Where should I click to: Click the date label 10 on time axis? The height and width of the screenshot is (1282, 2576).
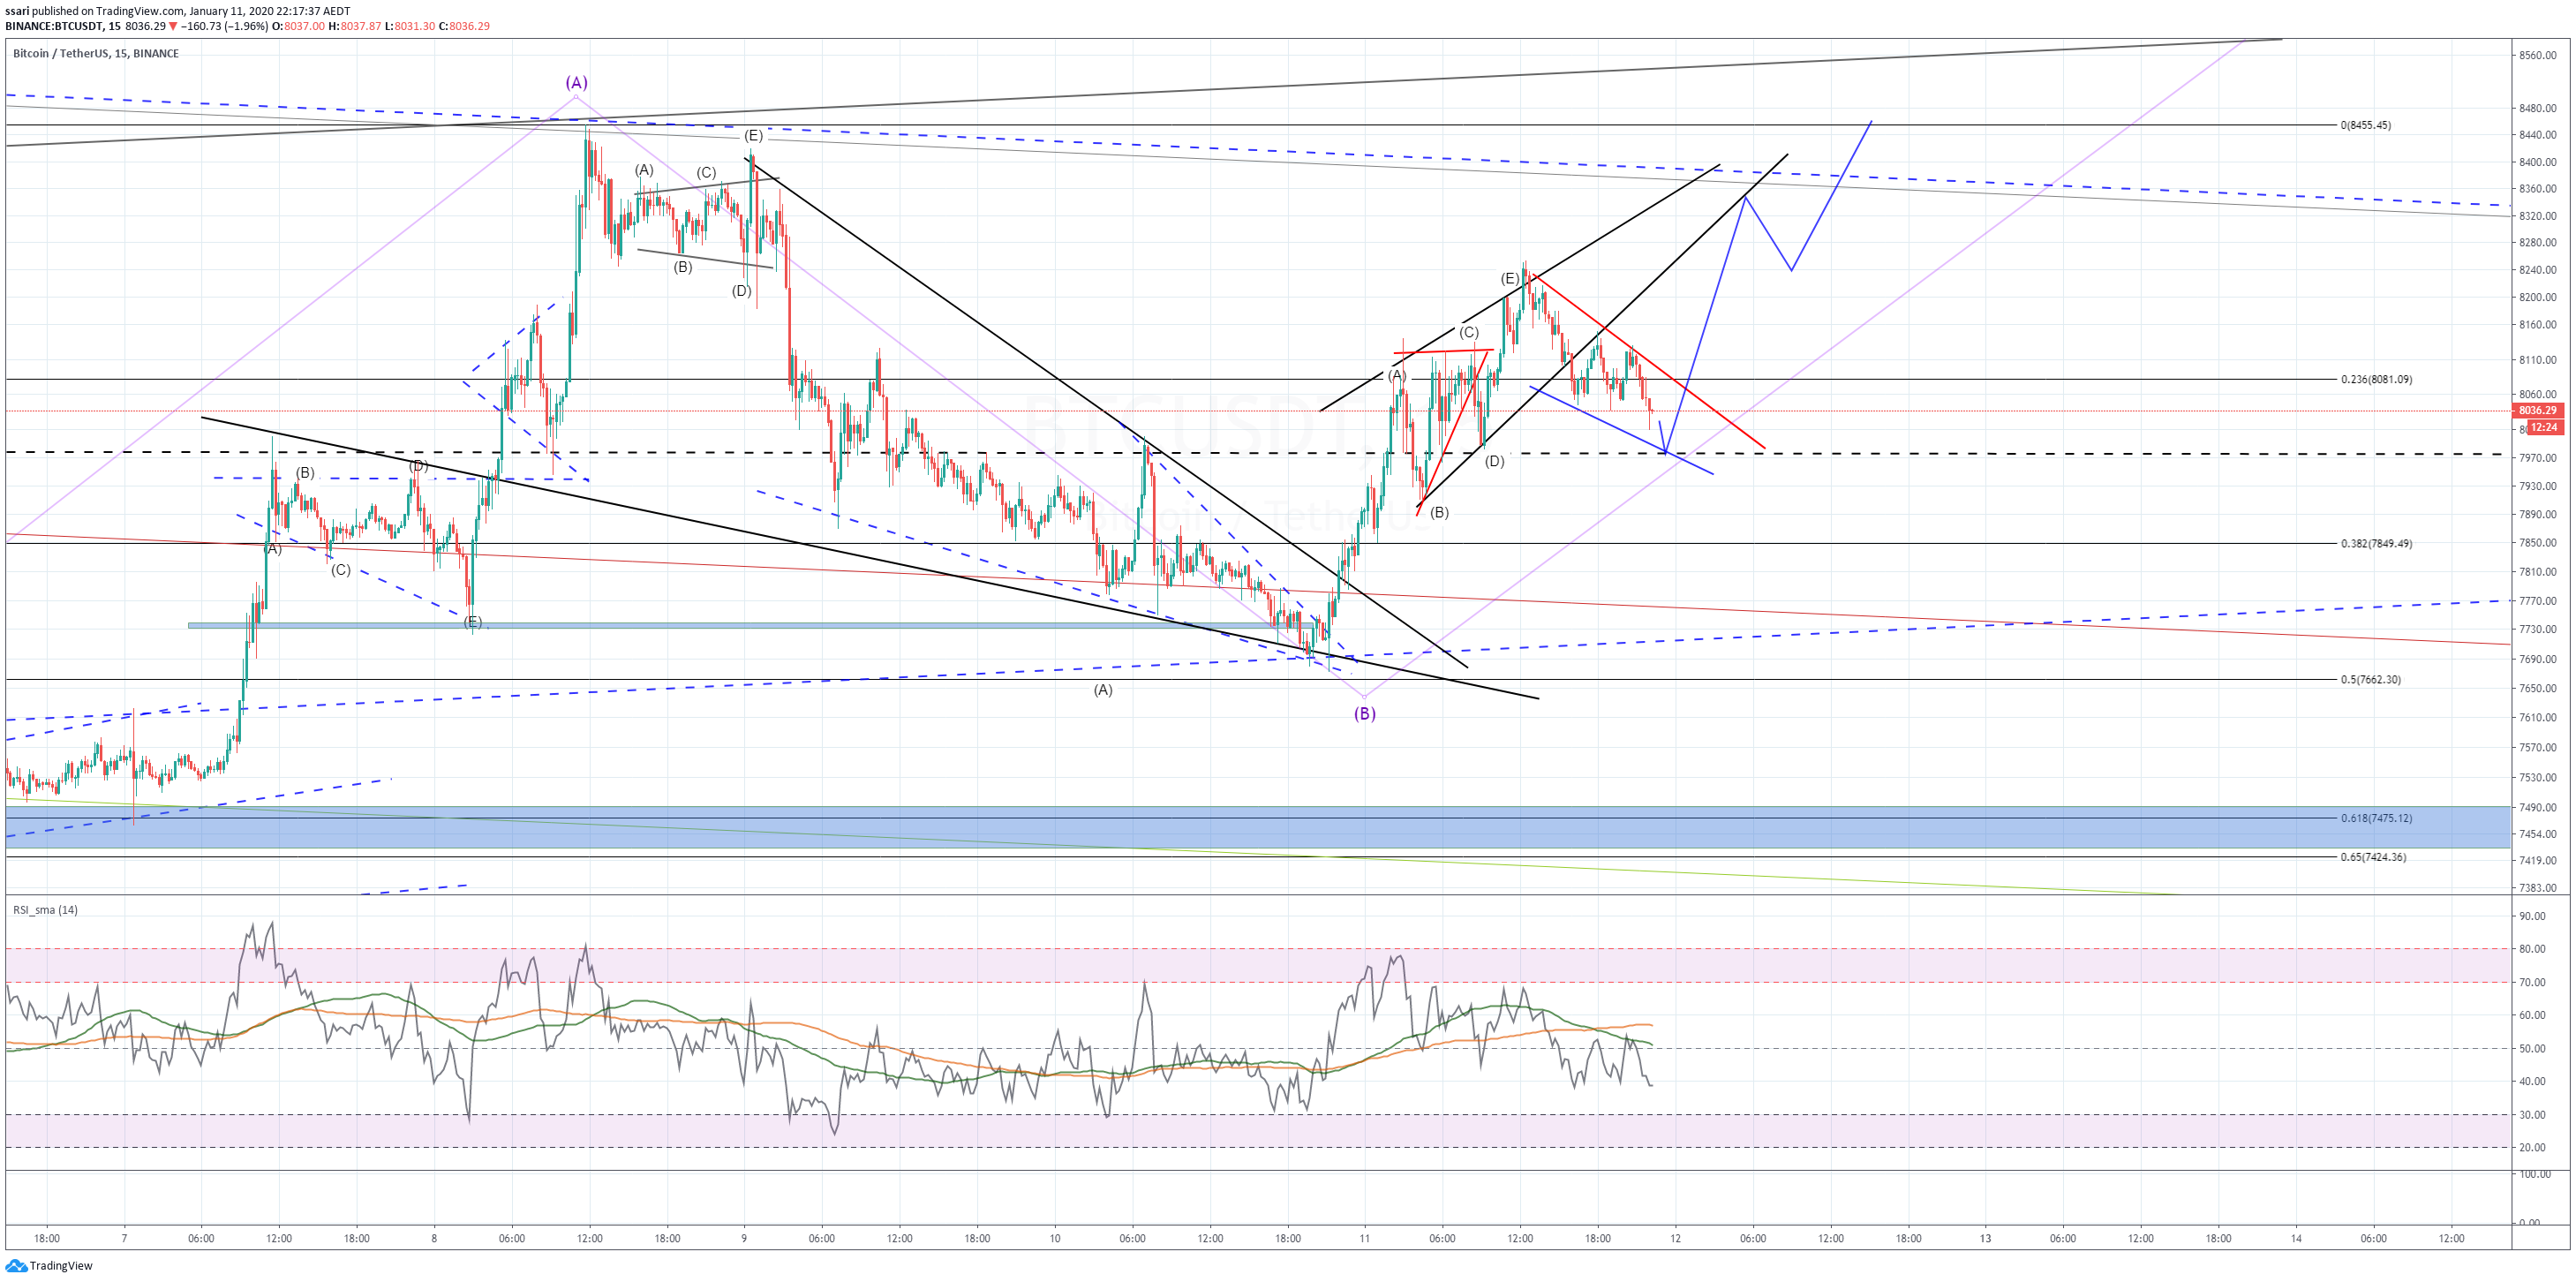tap(1055, 1238)
